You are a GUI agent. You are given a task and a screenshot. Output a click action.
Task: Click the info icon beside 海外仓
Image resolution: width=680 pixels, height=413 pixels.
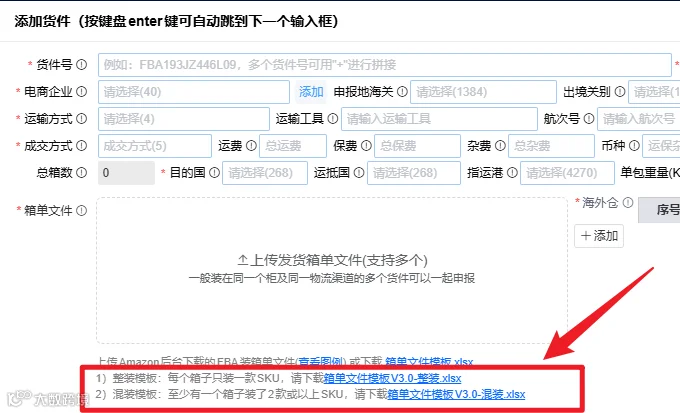coord(628,202)
